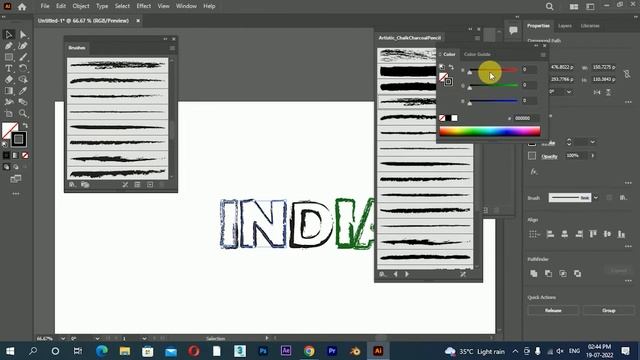The width and height of the screenshot is (640, 360).
Task: Click the Swap Fill and Stroke arrow
Action: click(26, 125)
